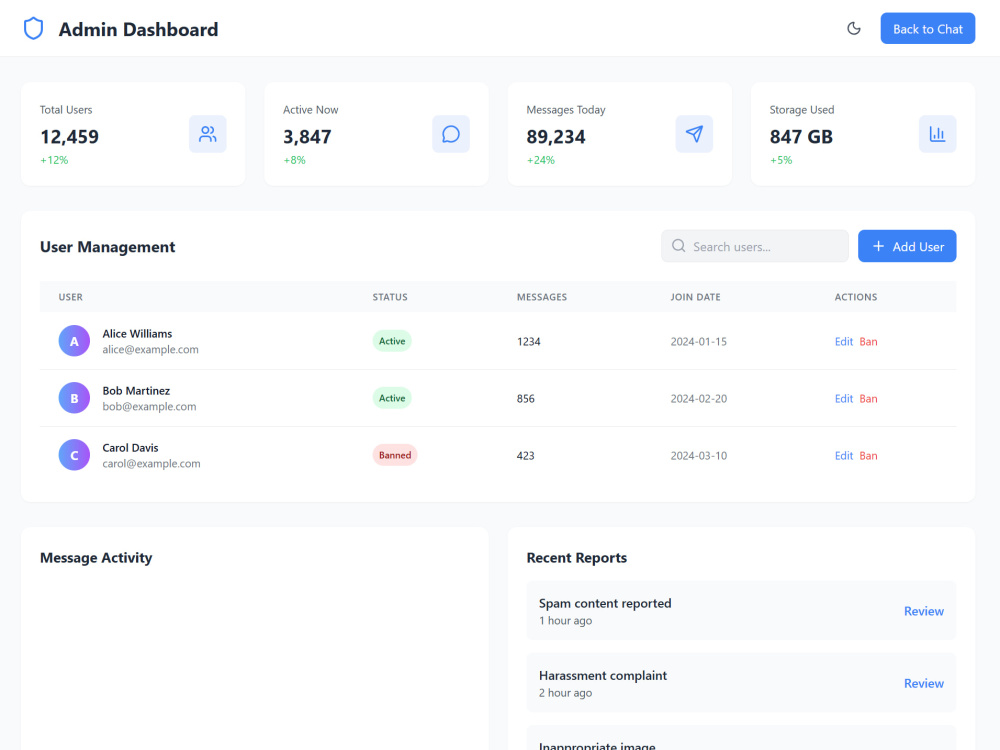This screenshot has height=750, width=1000.
Task: Select the alice@example.com email text
Action: click(x=151, y=349)
